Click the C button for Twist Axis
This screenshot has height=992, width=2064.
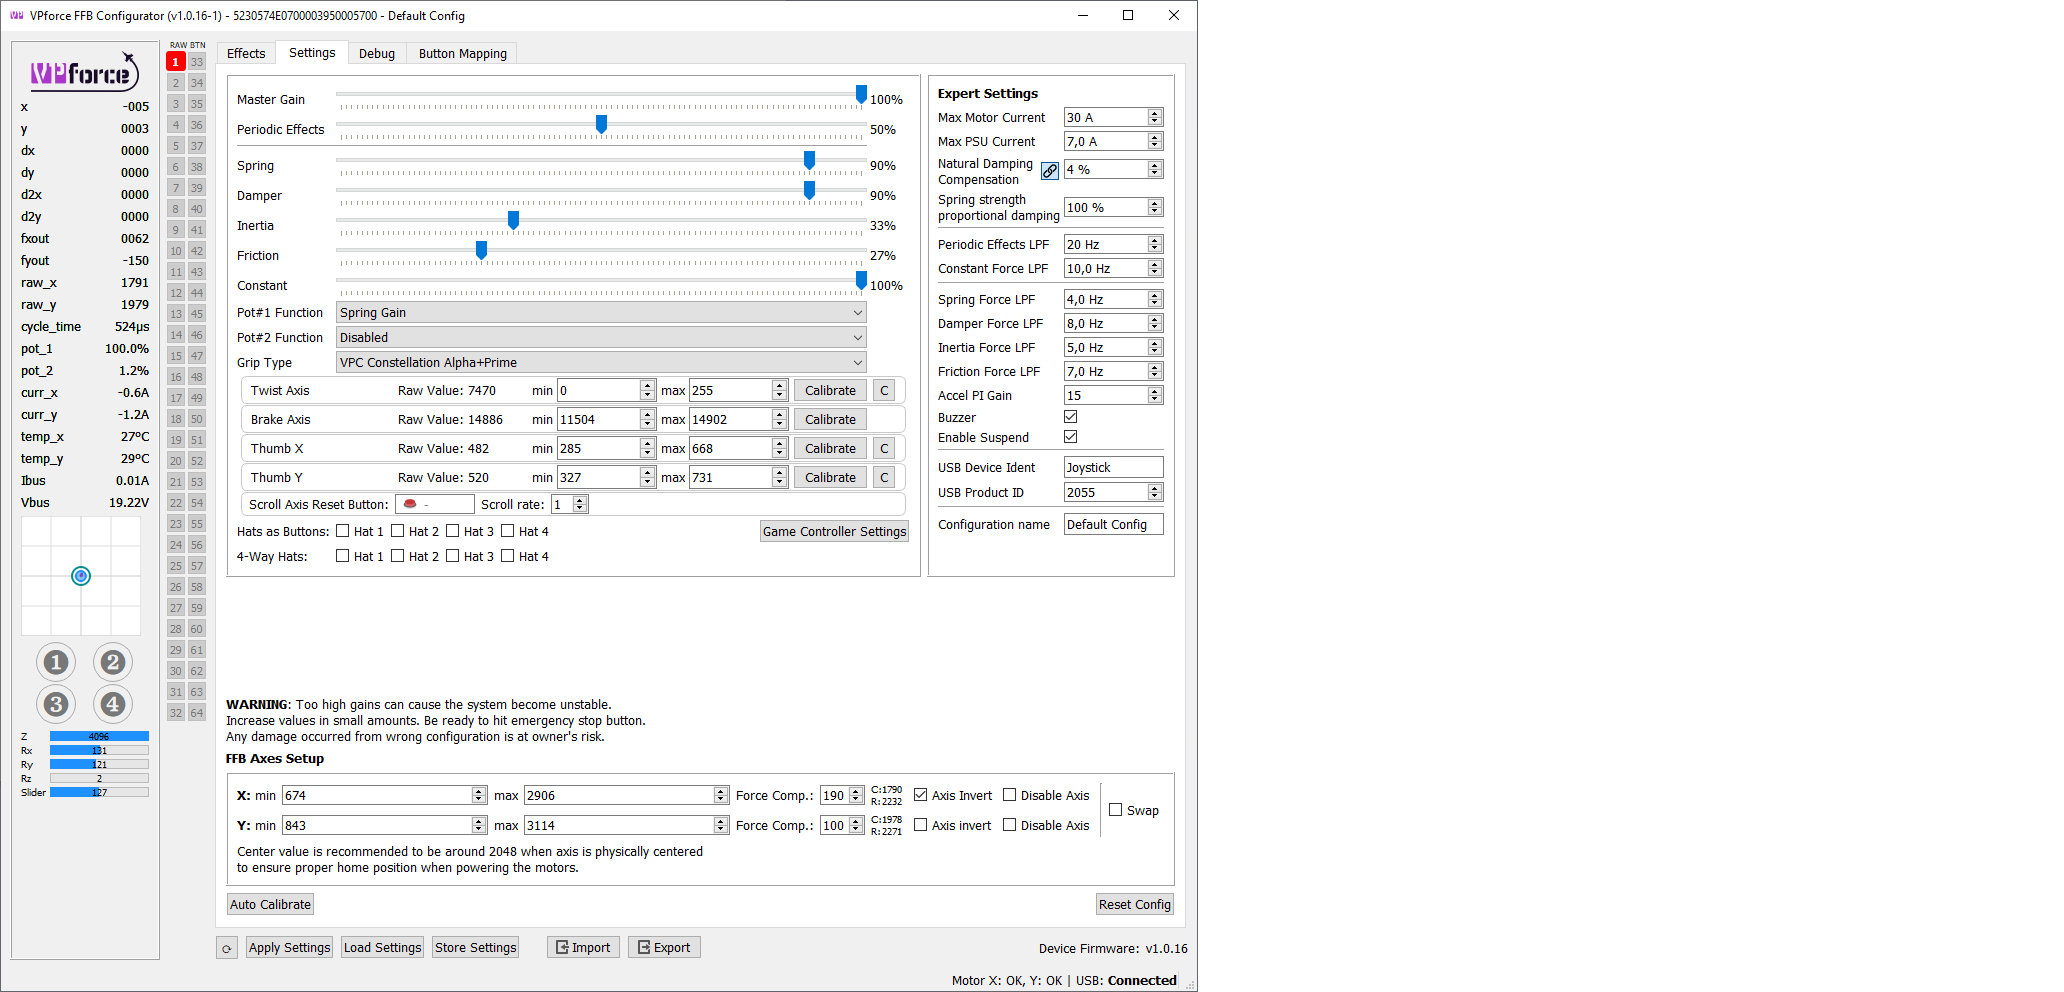(x=884, y=391)
